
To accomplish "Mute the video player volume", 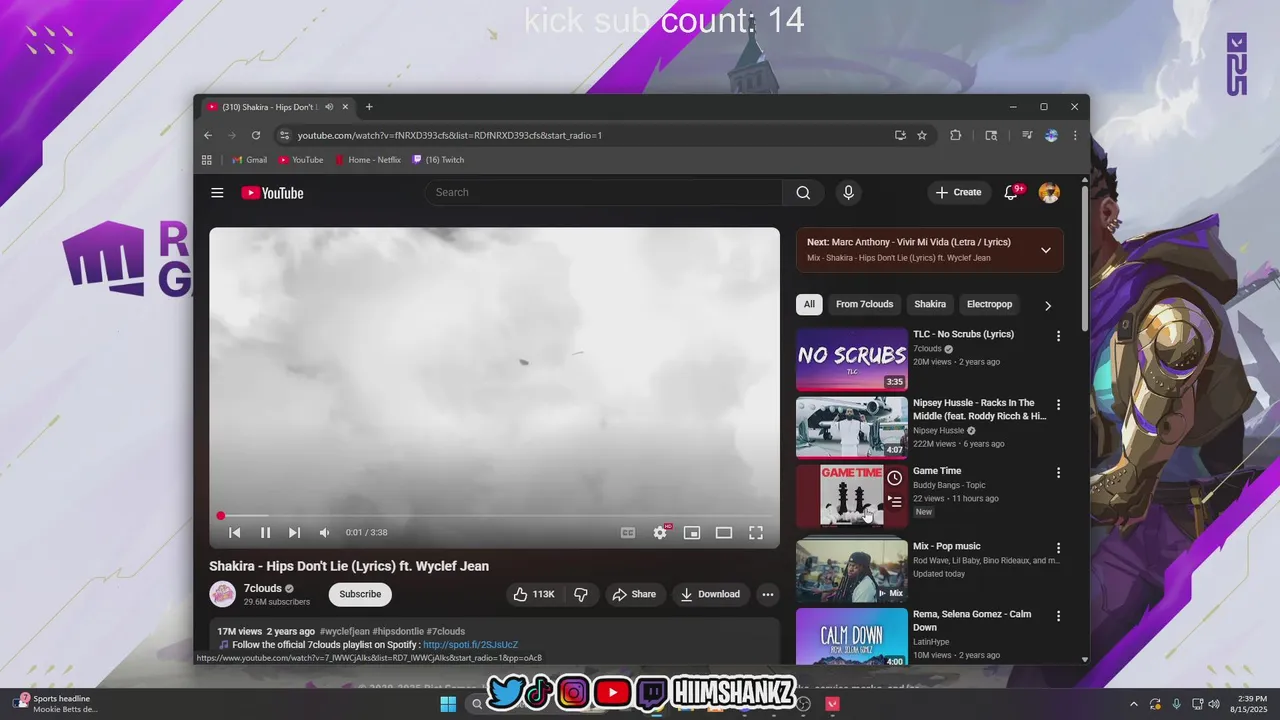I will pyautogui.click(x=324, y=533).
